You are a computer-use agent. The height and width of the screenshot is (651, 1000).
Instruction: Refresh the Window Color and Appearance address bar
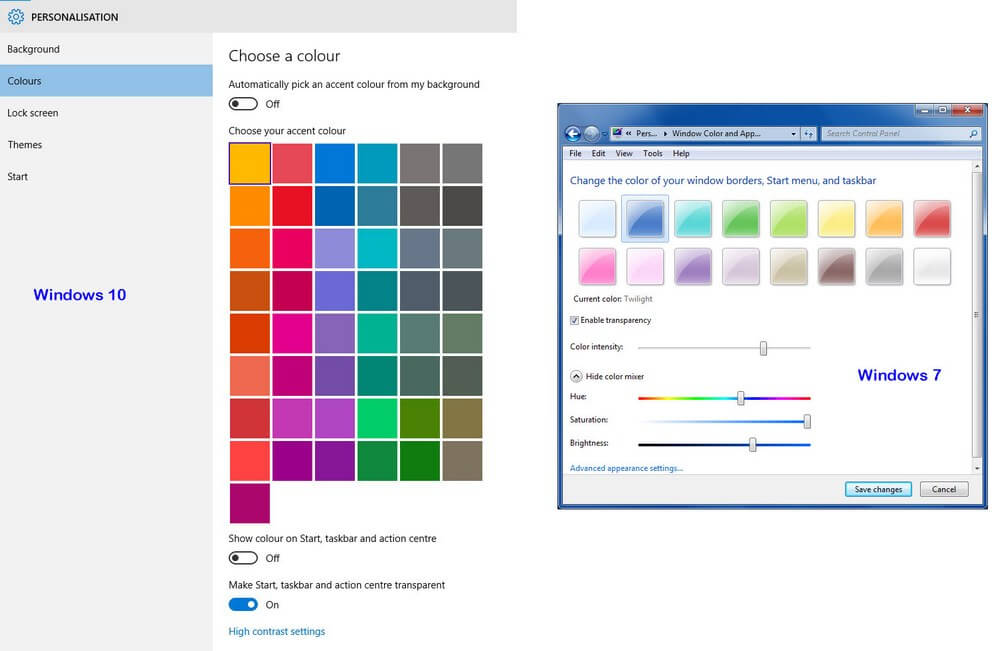(808, 133)
